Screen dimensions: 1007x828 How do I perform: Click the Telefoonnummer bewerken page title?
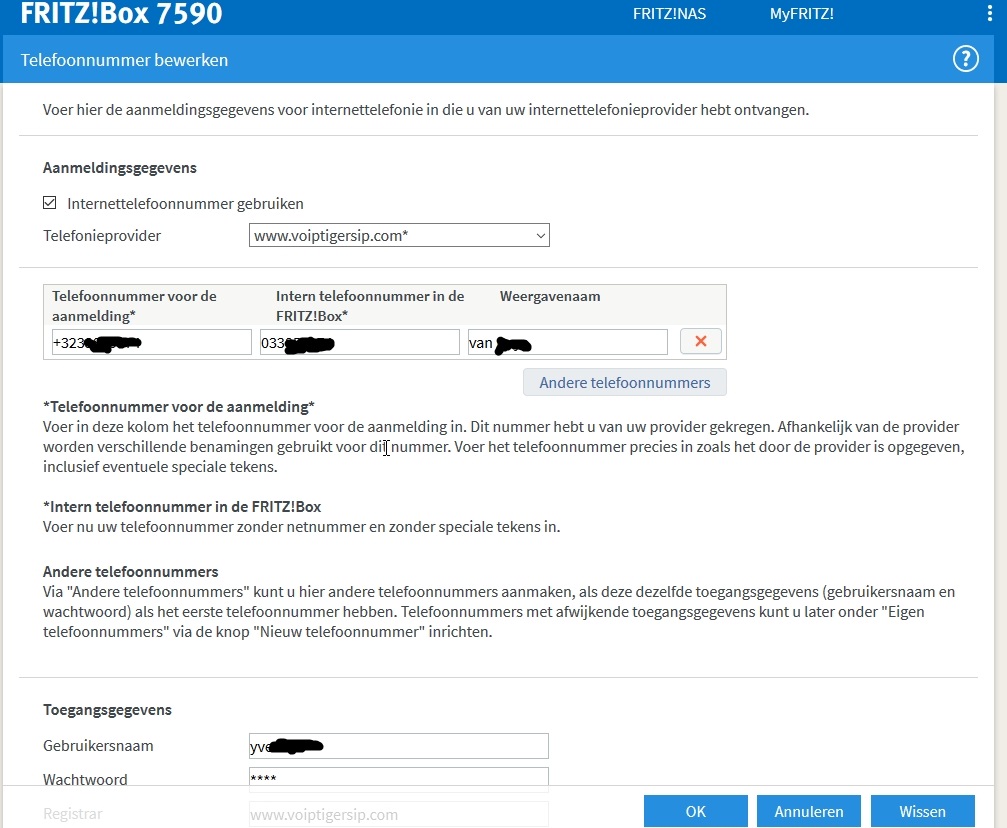[125, 60]
